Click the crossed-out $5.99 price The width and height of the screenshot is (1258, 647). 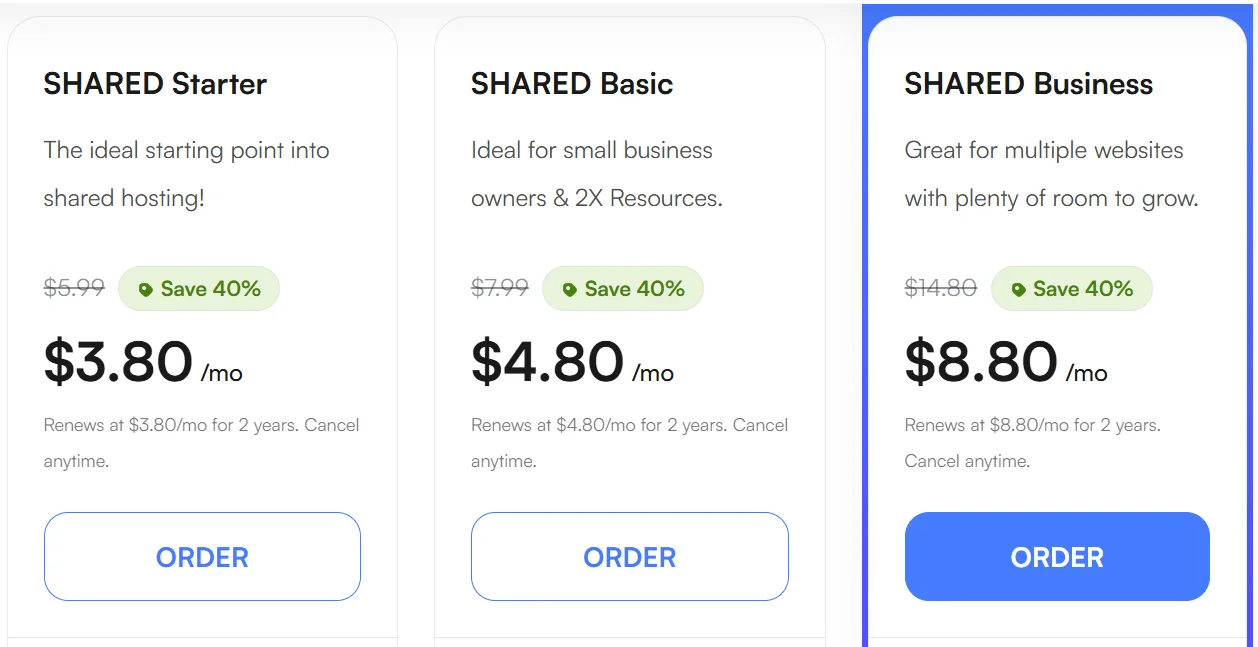(x=74, y=288)
